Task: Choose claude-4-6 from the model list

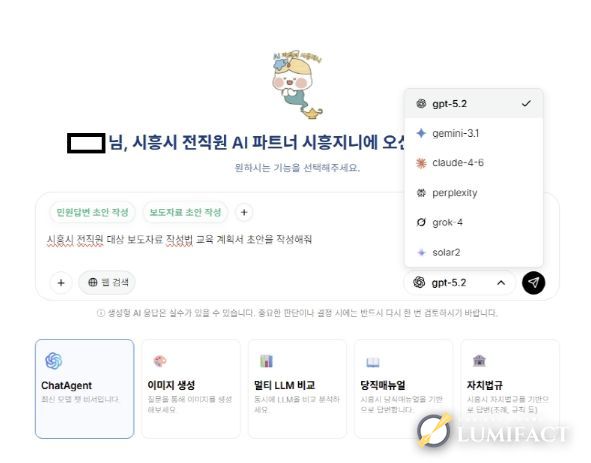Action: (473, 163)
